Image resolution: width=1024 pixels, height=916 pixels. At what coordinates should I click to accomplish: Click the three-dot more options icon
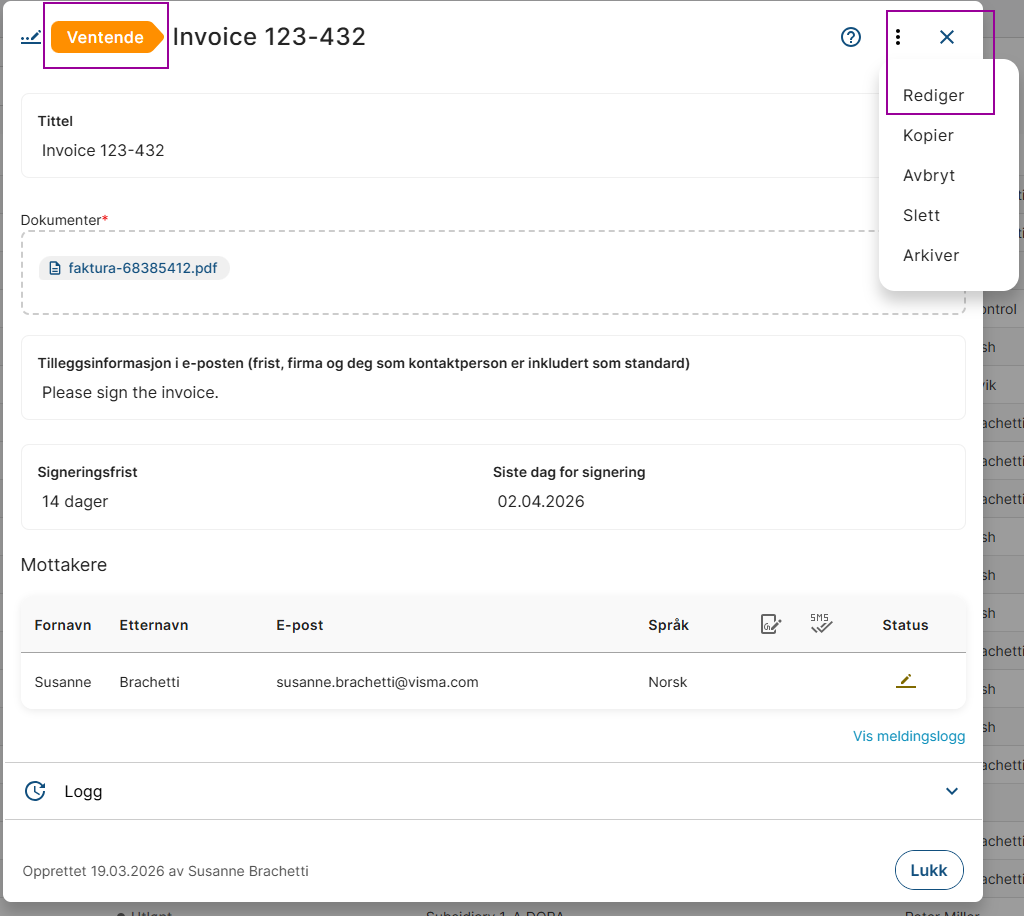pyautogui.click(x=898, y=37)
